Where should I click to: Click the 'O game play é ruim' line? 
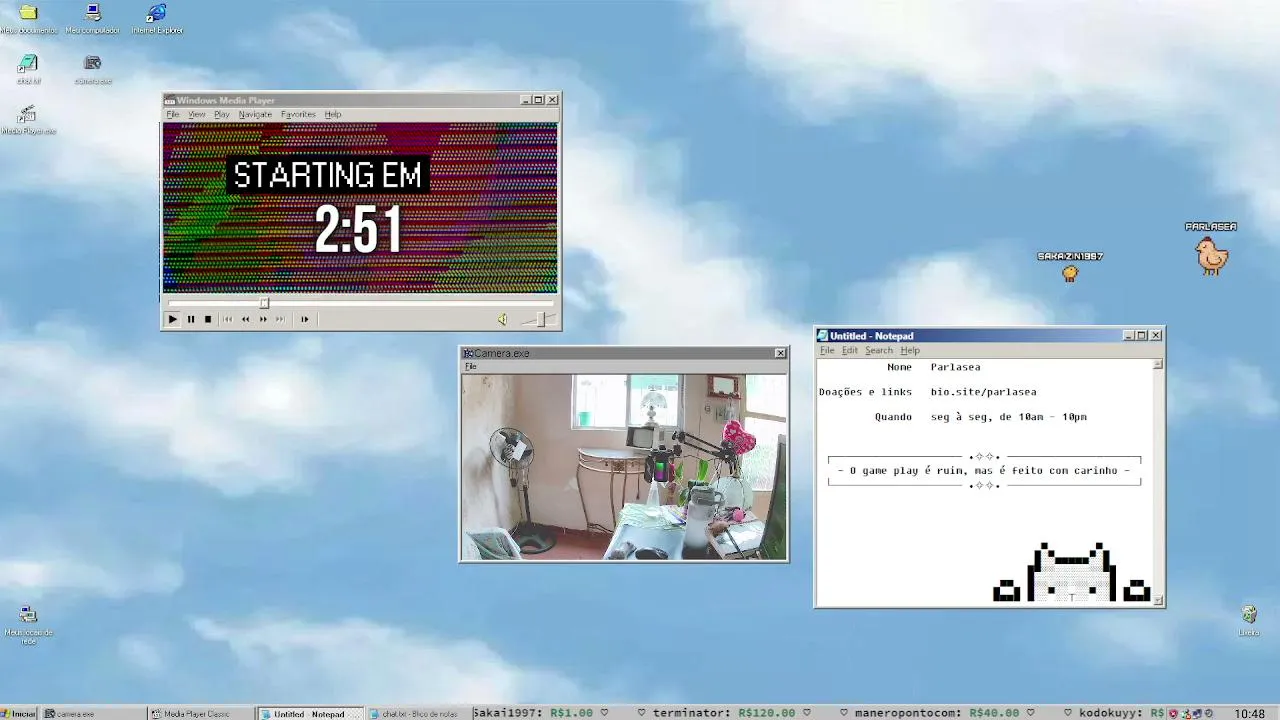pos(984,470)
